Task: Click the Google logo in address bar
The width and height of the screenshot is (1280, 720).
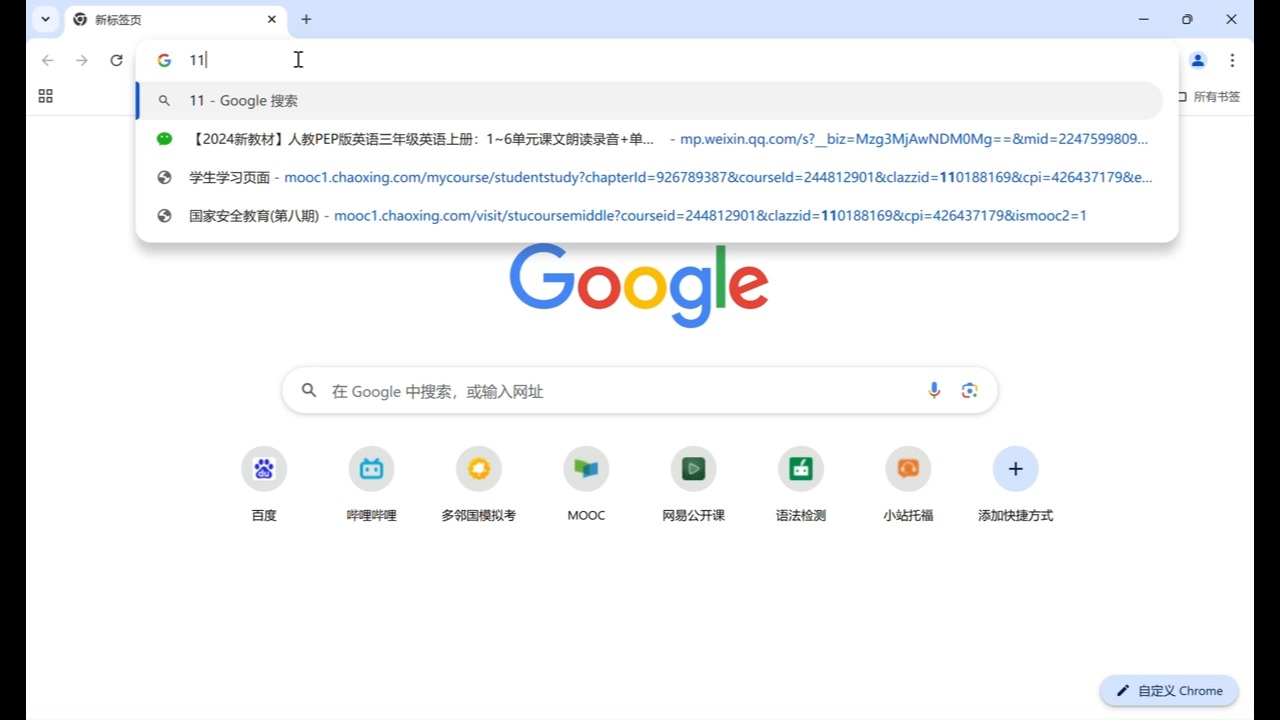Action: 164,60
